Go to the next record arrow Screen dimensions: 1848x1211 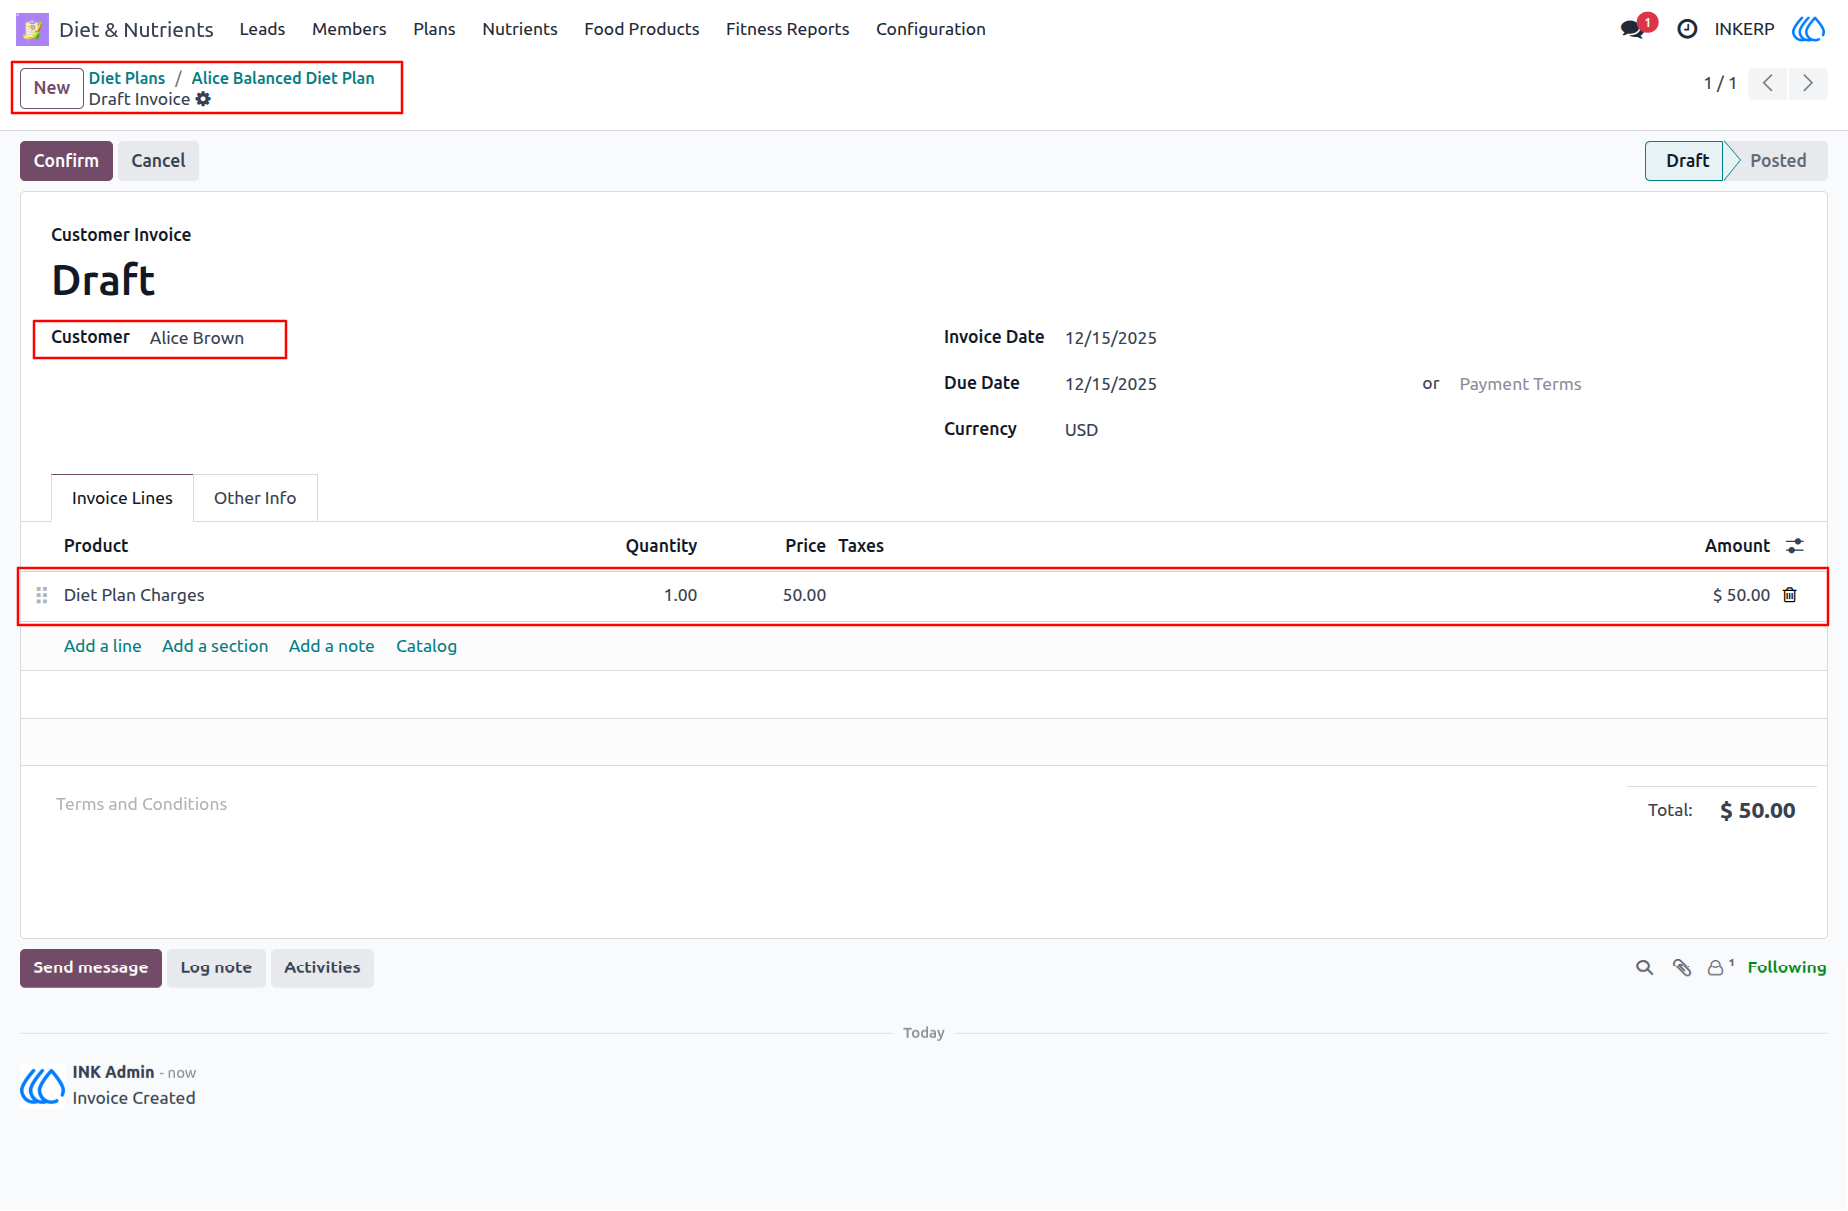pos(1808,83)
